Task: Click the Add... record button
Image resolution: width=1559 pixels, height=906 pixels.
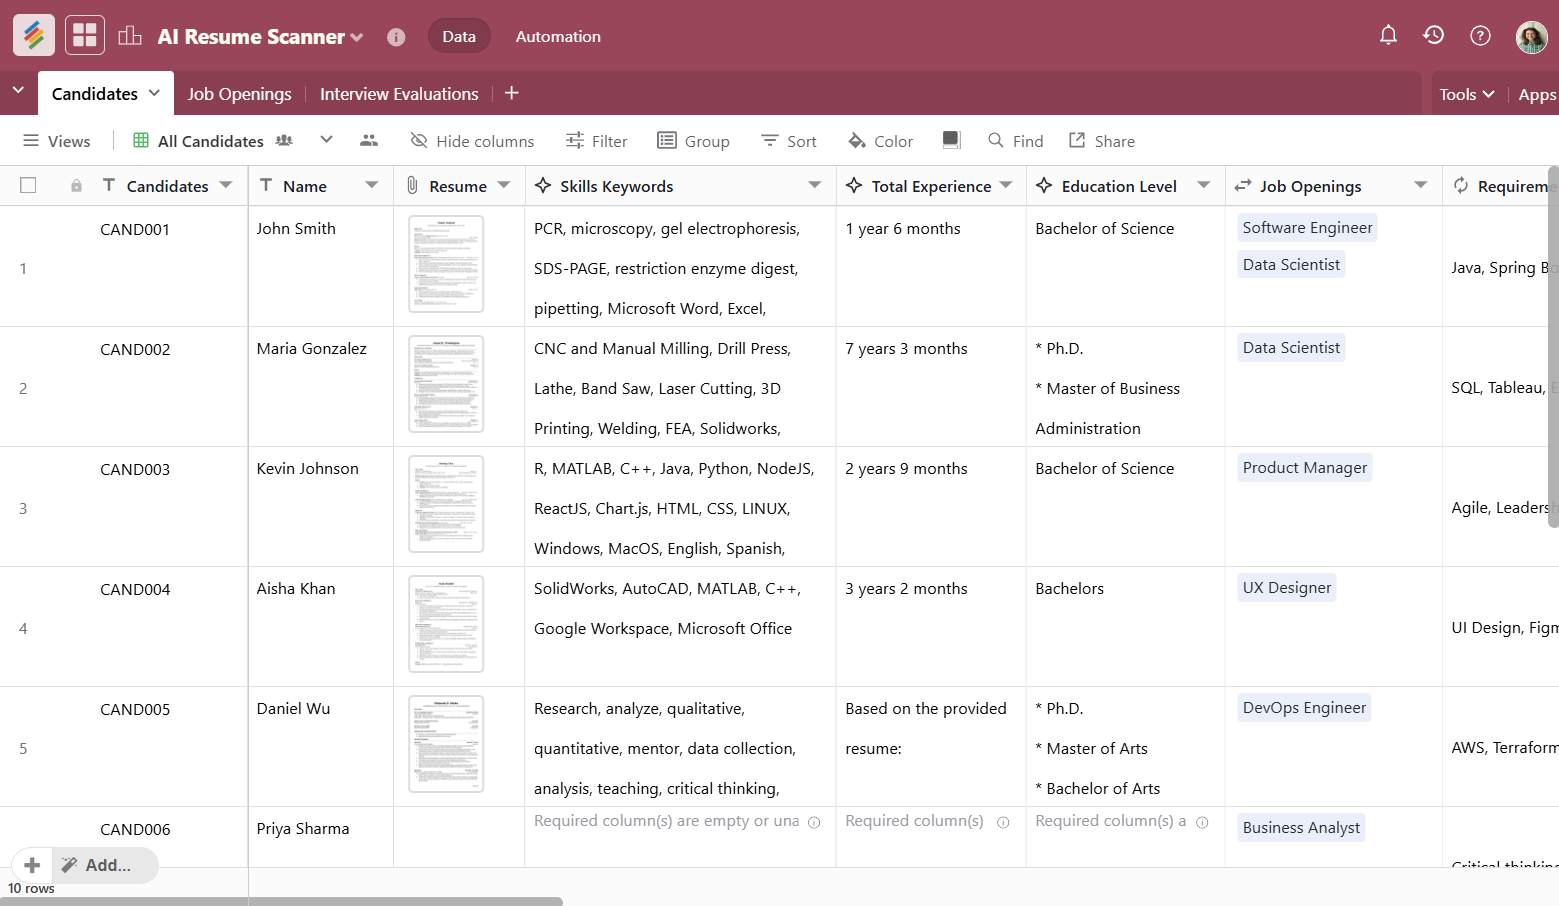Action: (x=105, y=865)
